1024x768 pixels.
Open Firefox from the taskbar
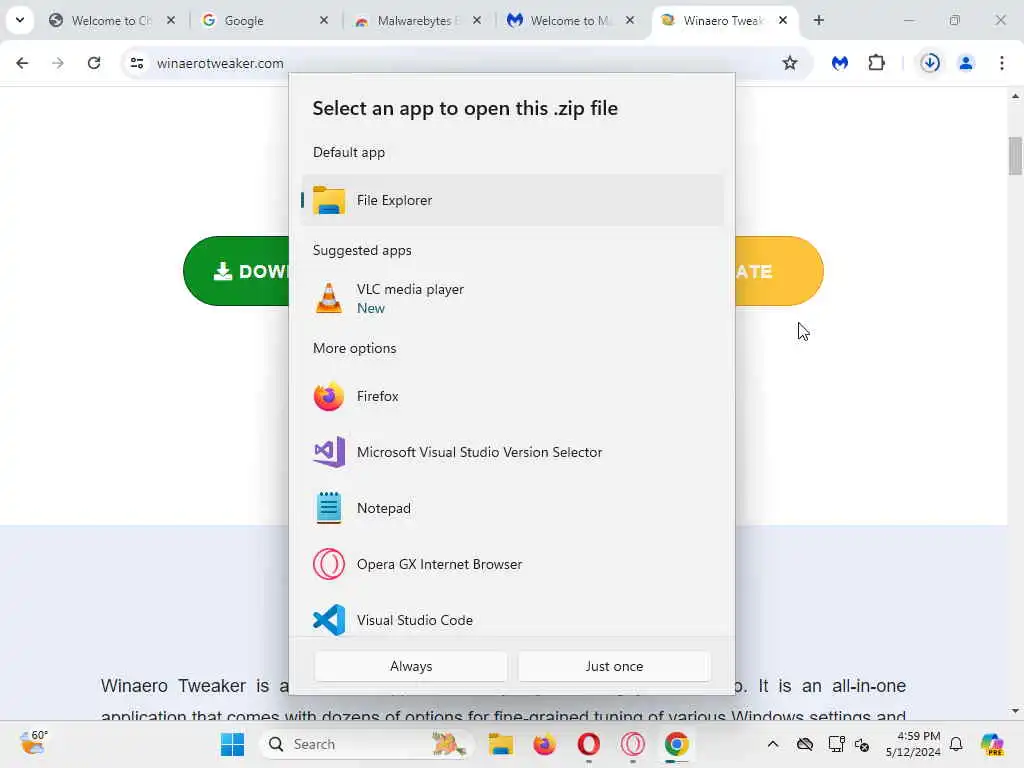tap(544, 744)
